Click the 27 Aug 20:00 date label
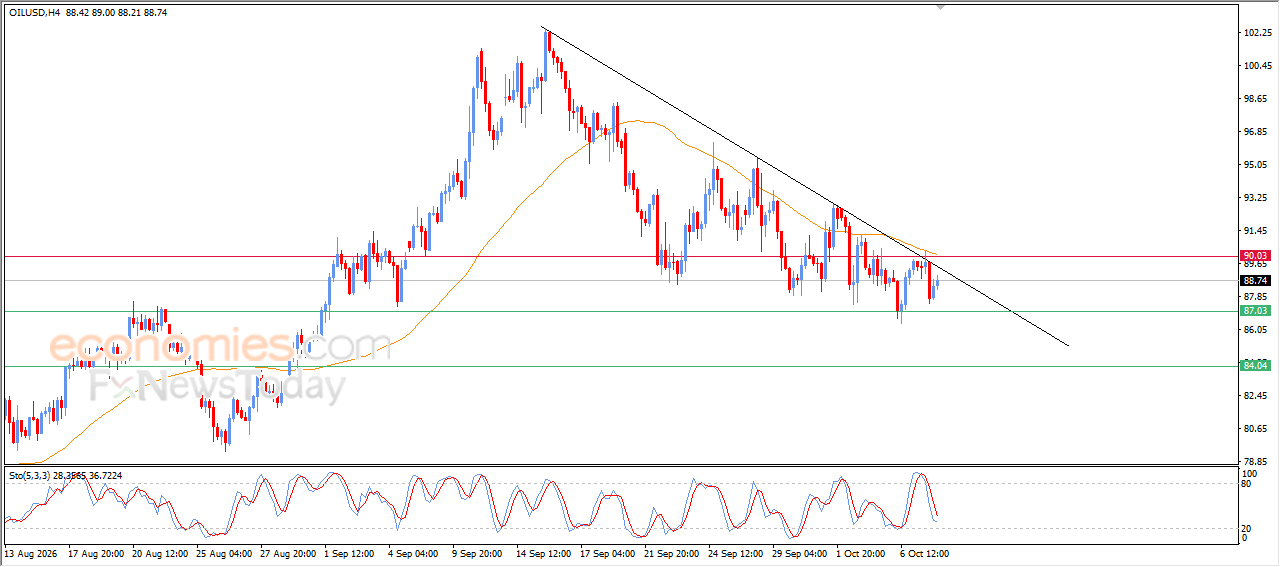The width and height of the screenshot is (1280, 567). pyautogui.click(x=288, y=553)
